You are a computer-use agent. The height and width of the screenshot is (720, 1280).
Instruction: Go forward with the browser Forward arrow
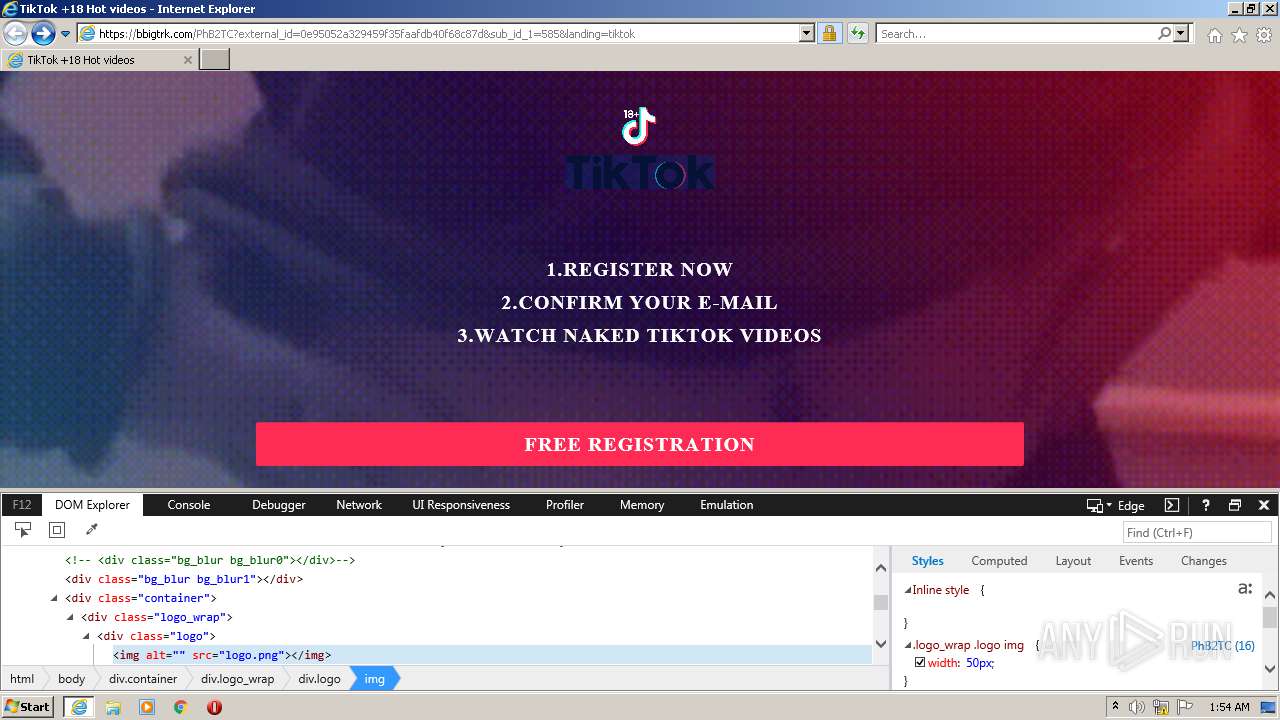click(x=43, y=34)
